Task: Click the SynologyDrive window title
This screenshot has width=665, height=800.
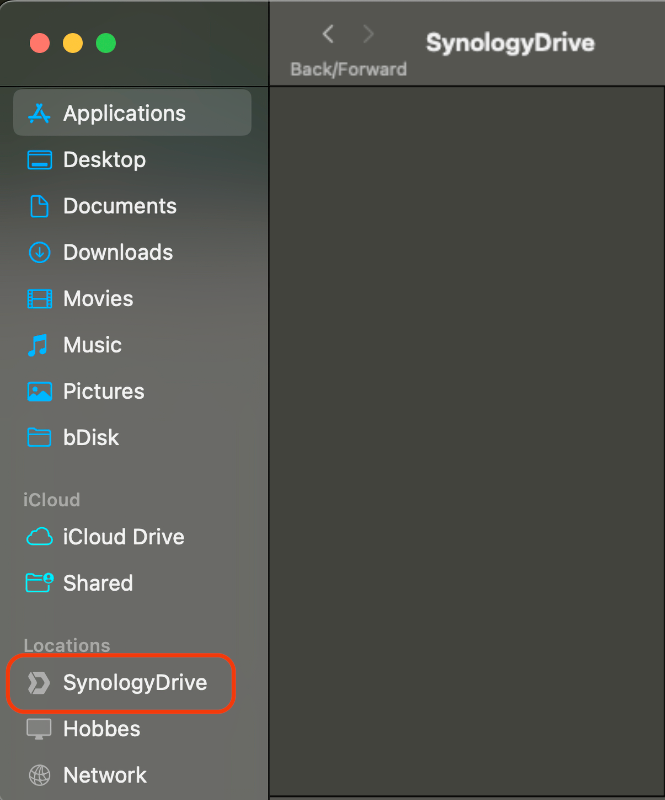Action: [x=510, y=43]
